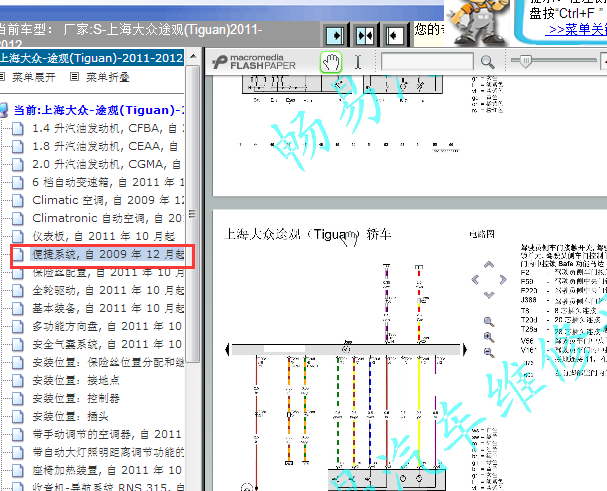Image resolution: width=607 pixels, height=491 pixels.
Task: Open 带自动大灯照明距离调节功能 document
Action: point(108,452)
